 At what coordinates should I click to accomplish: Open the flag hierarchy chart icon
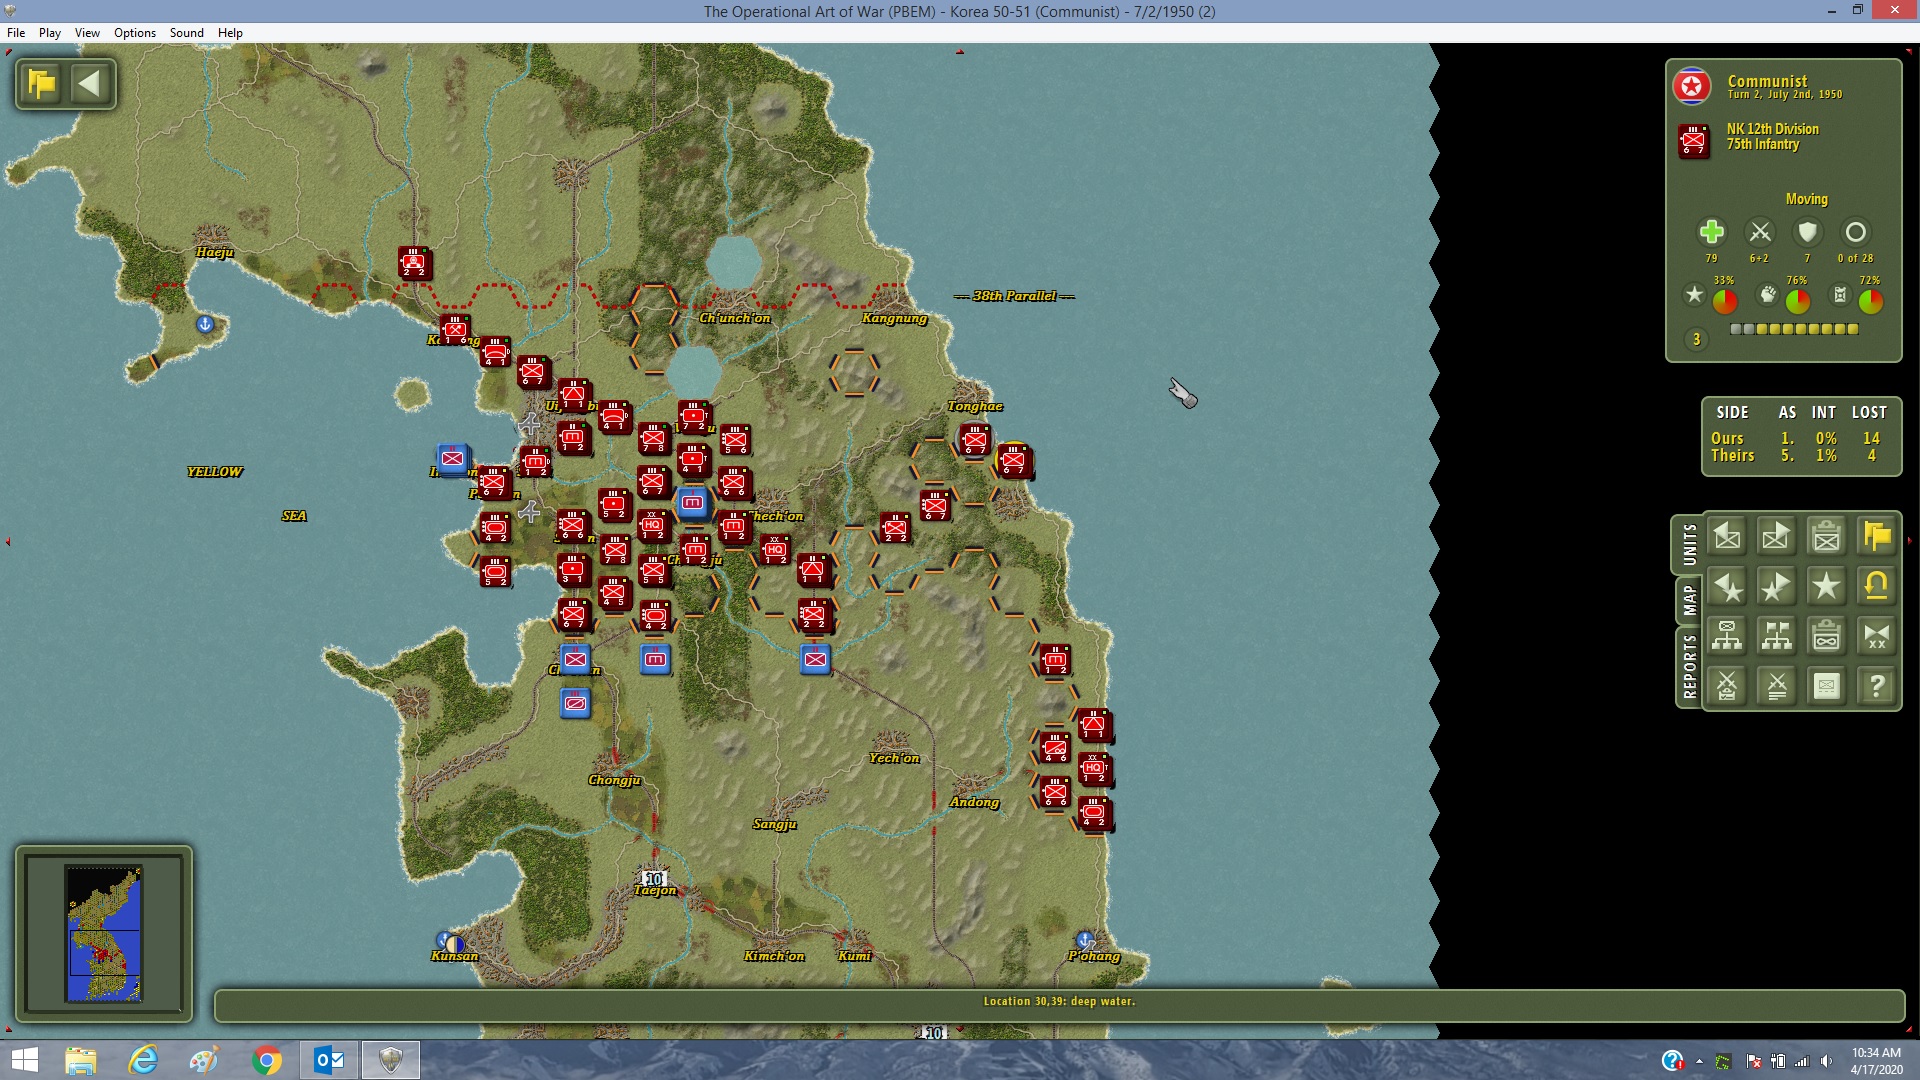(1777, 636)
